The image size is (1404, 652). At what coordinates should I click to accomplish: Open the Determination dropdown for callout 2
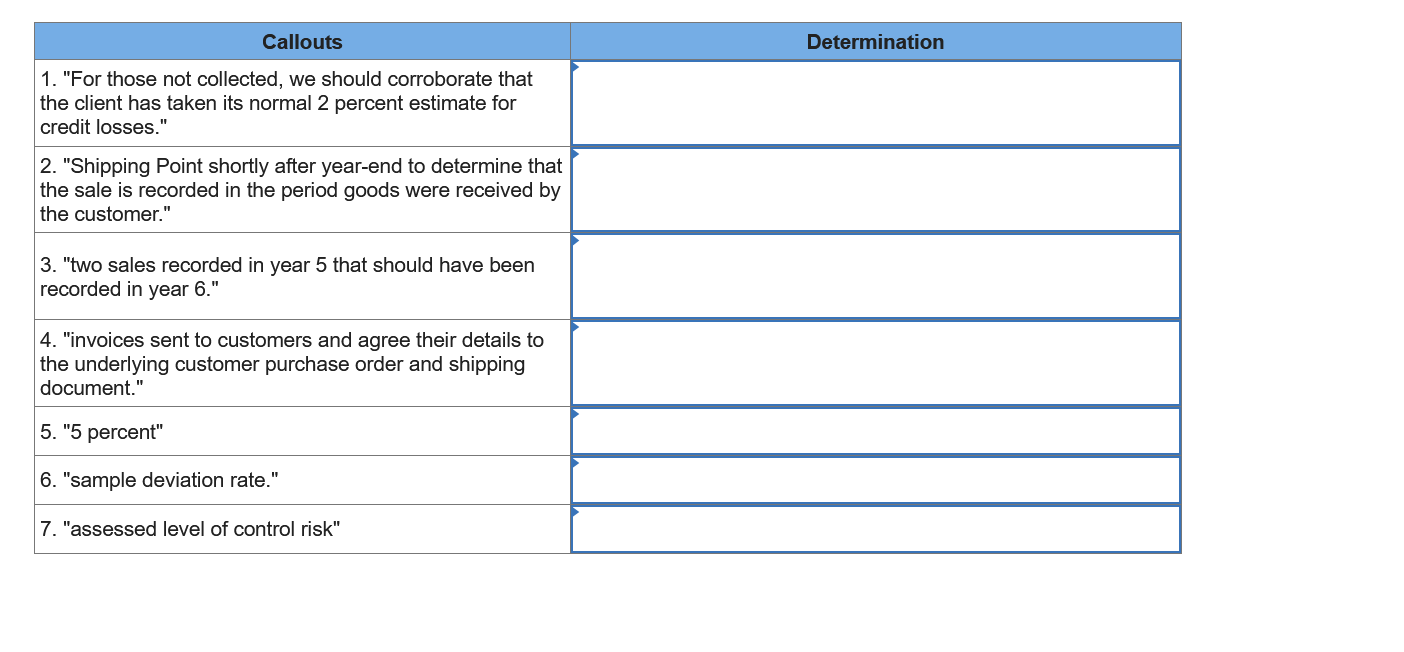pos(575,152)
